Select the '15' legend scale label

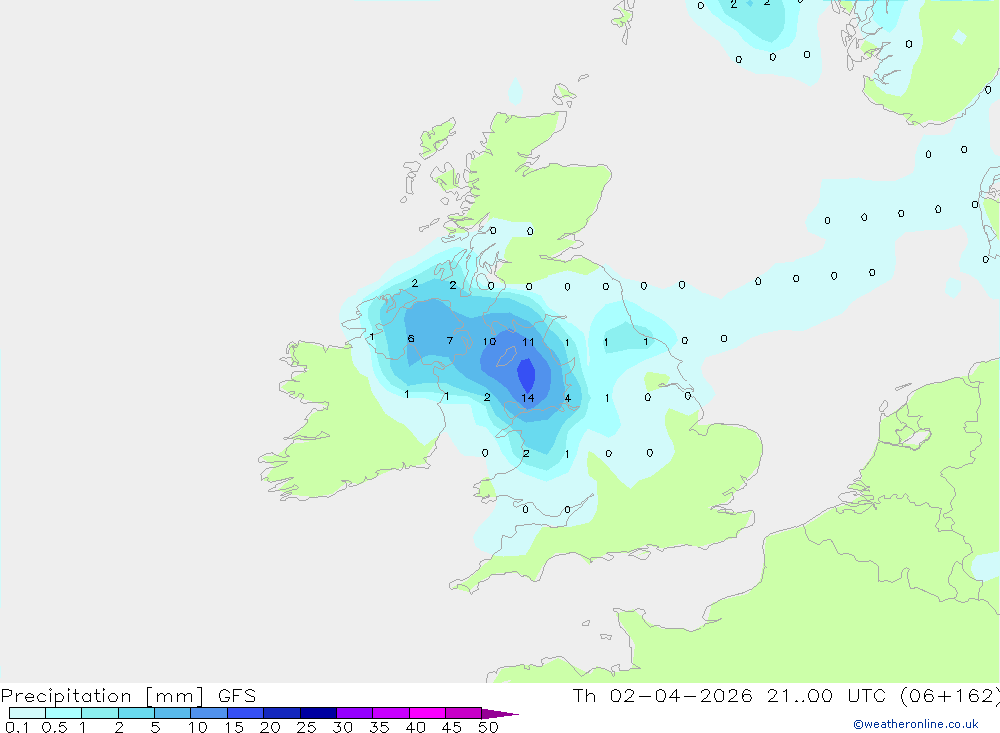click(x=234, y=727)
